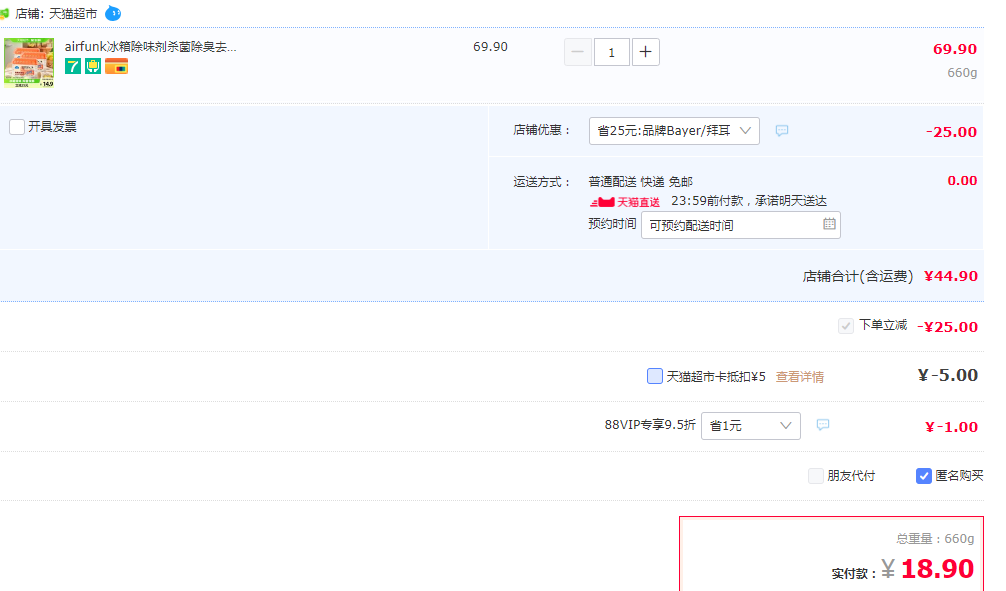The image size is (1006, 591).
Task: Click the comment icon beside 店铺优惠 dropdown
Action: click(x=781, y=131)
